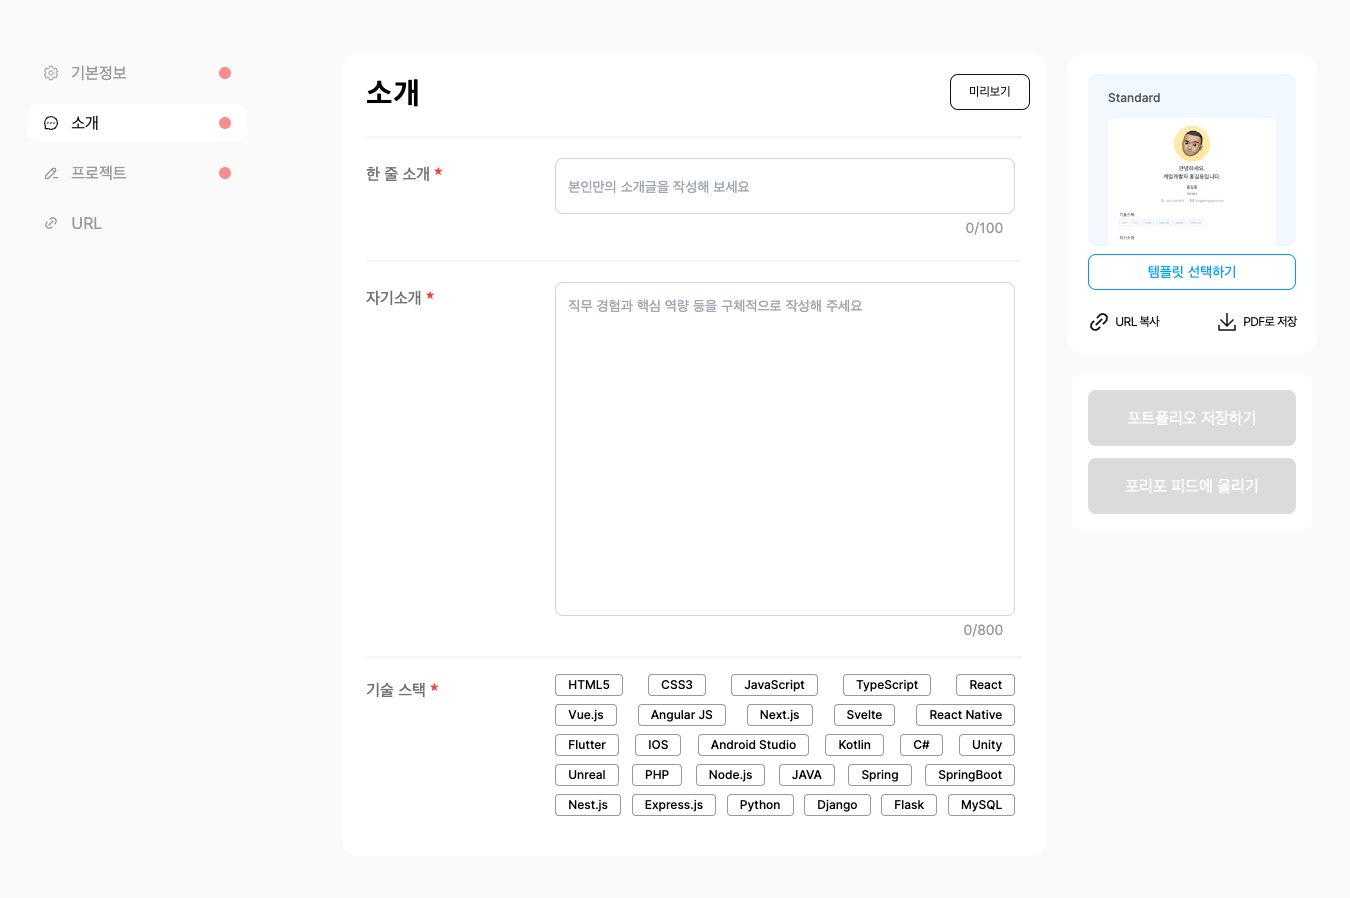This screenshot has width=1350, height=898.
Task: Click the 한 줄 소개 input field
Action: tap(784, 186)
